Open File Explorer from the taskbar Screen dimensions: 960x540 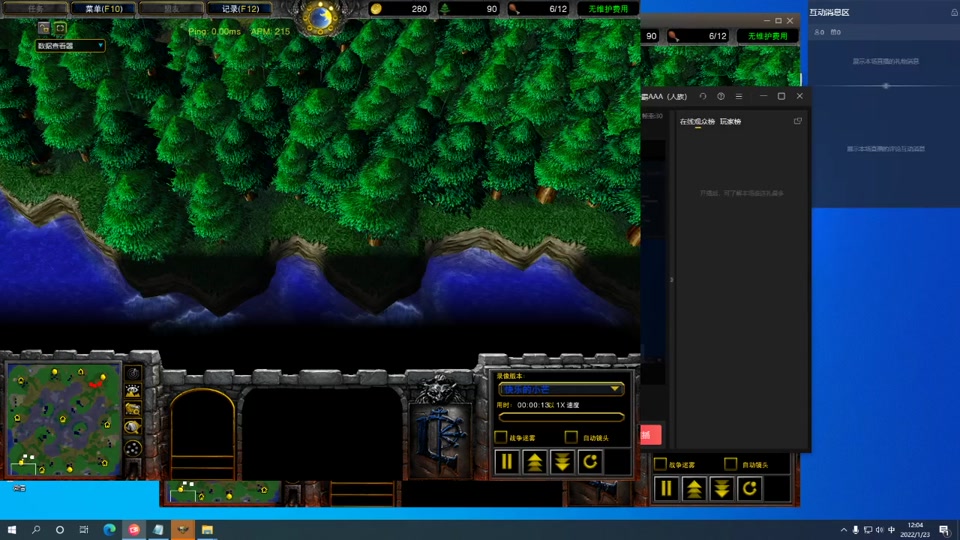[207, 530]
